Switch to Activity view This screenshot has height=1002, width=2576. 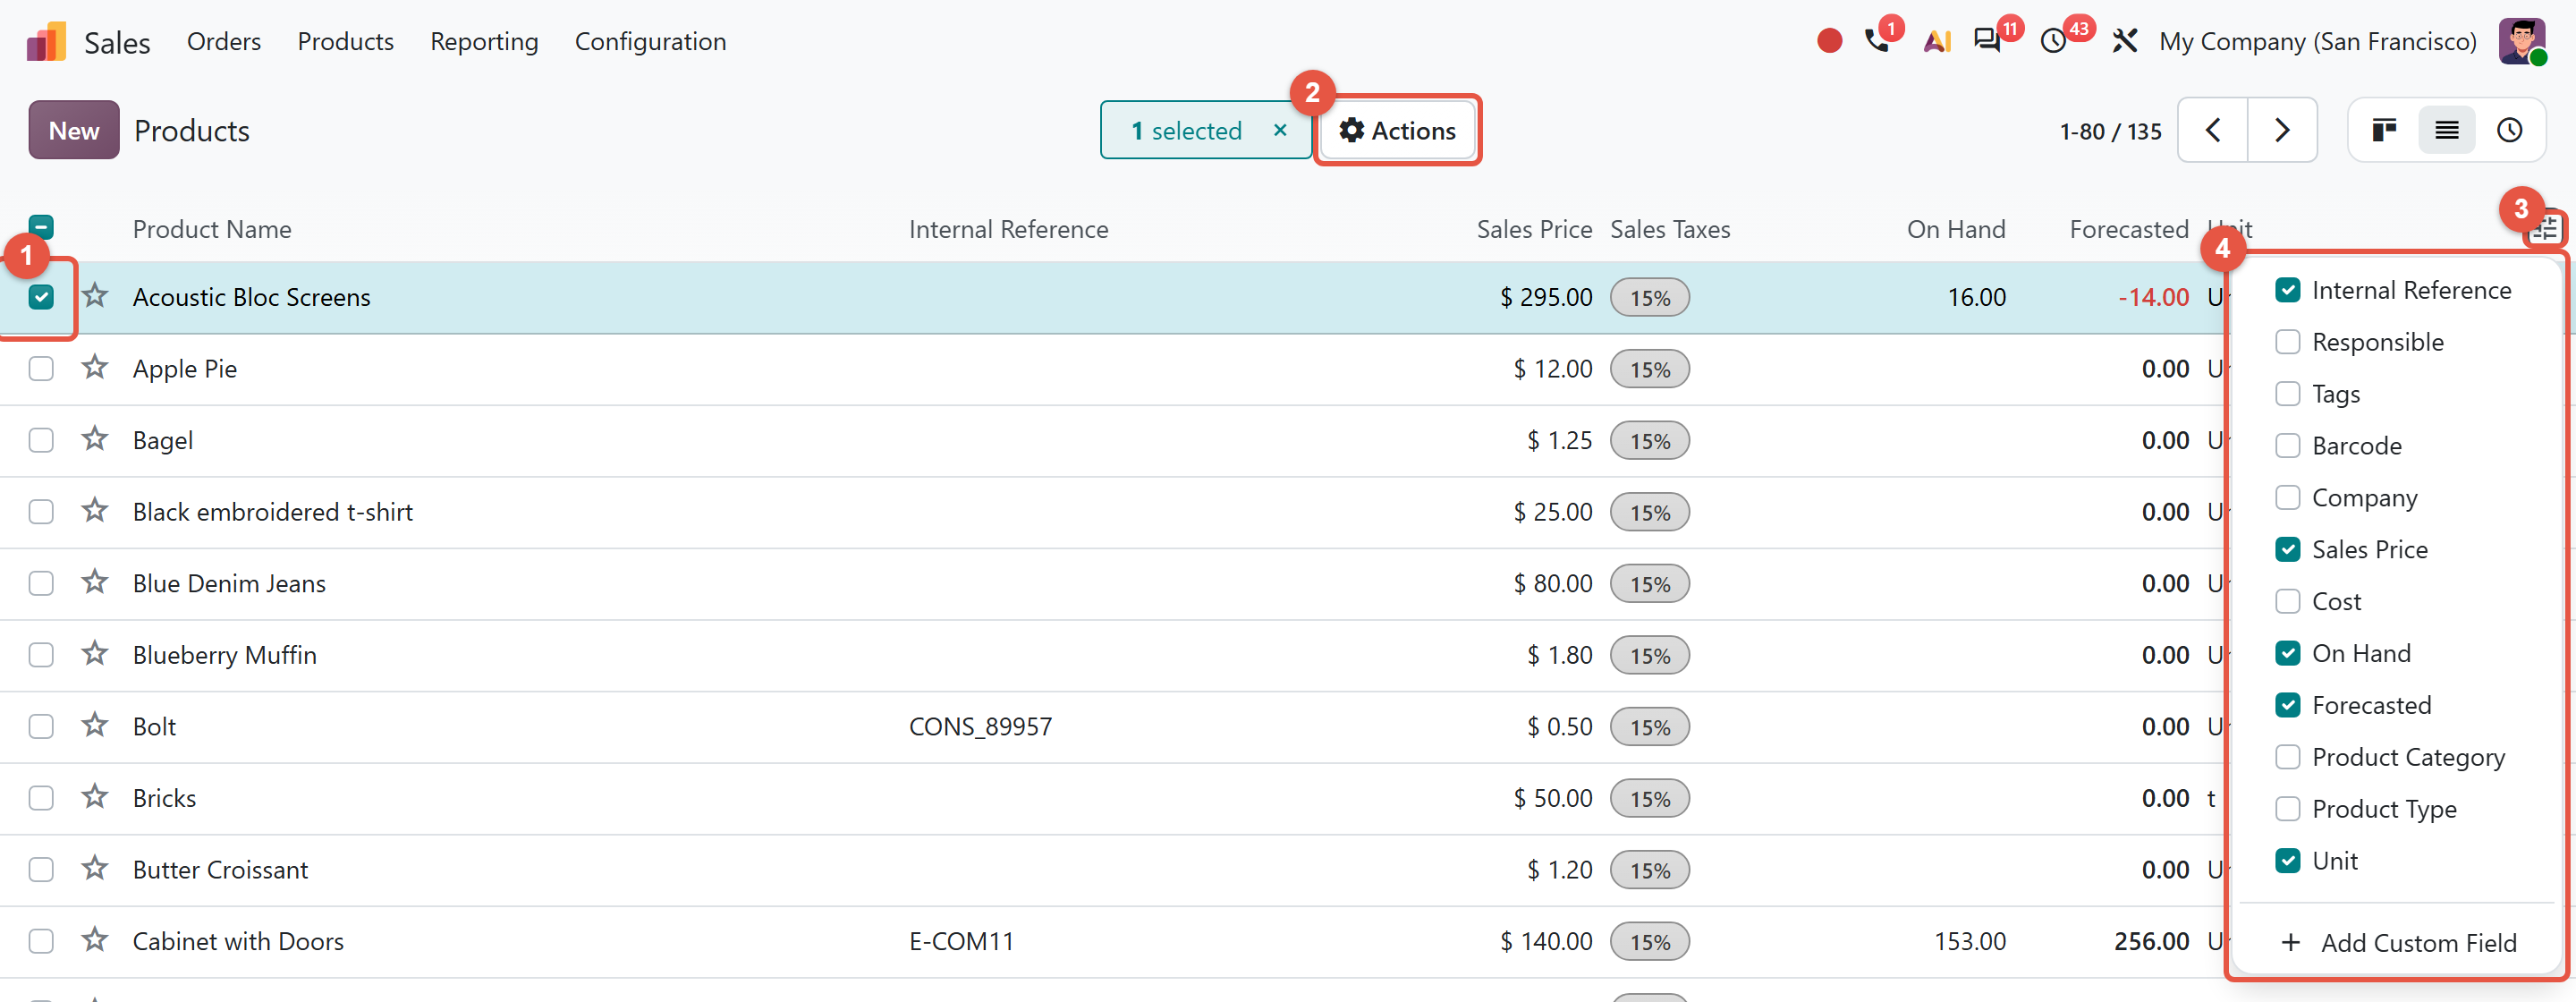point(2509,130)
